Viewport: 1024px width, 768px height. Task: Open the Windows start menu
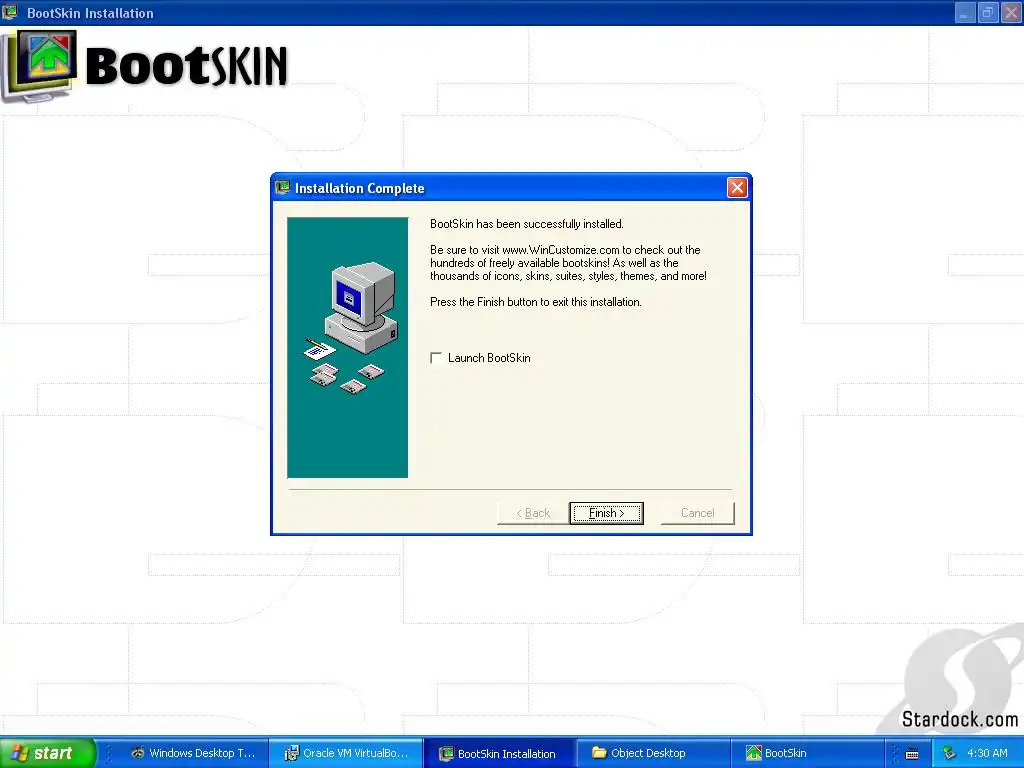[48, 753]
